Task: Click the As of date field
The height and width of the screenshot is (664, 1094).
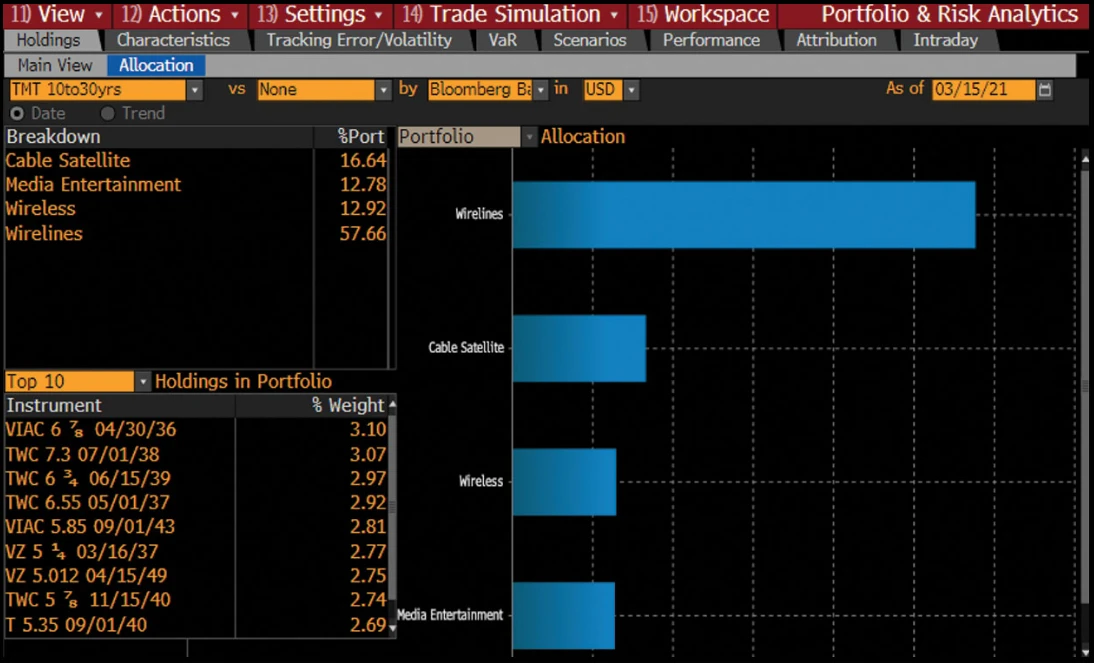Action: tap(983, 90)
